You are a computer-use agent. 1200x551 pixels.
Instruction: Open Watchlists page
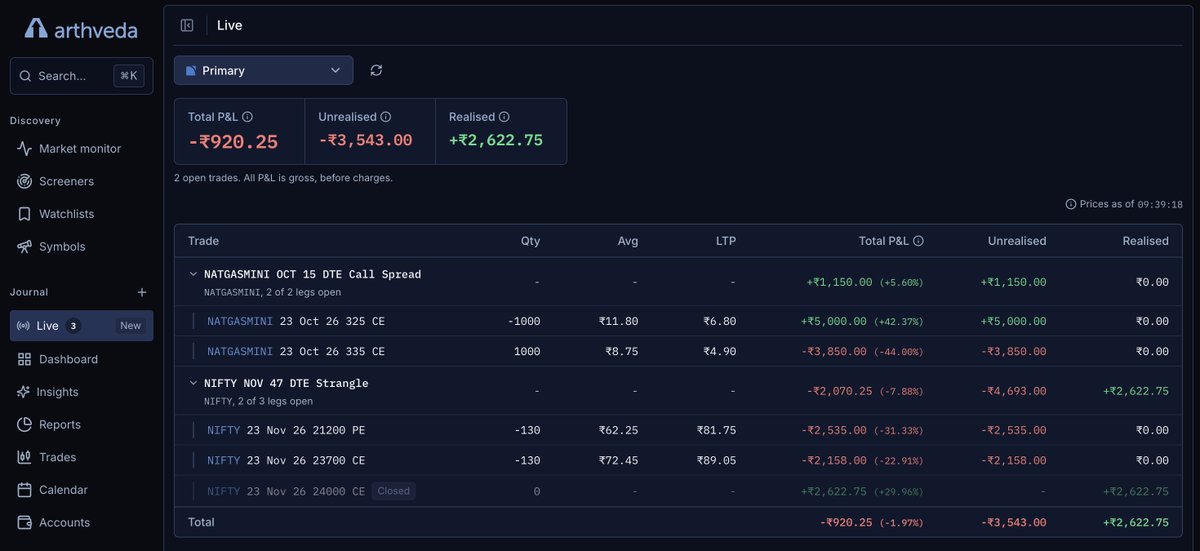click(81, 214)
